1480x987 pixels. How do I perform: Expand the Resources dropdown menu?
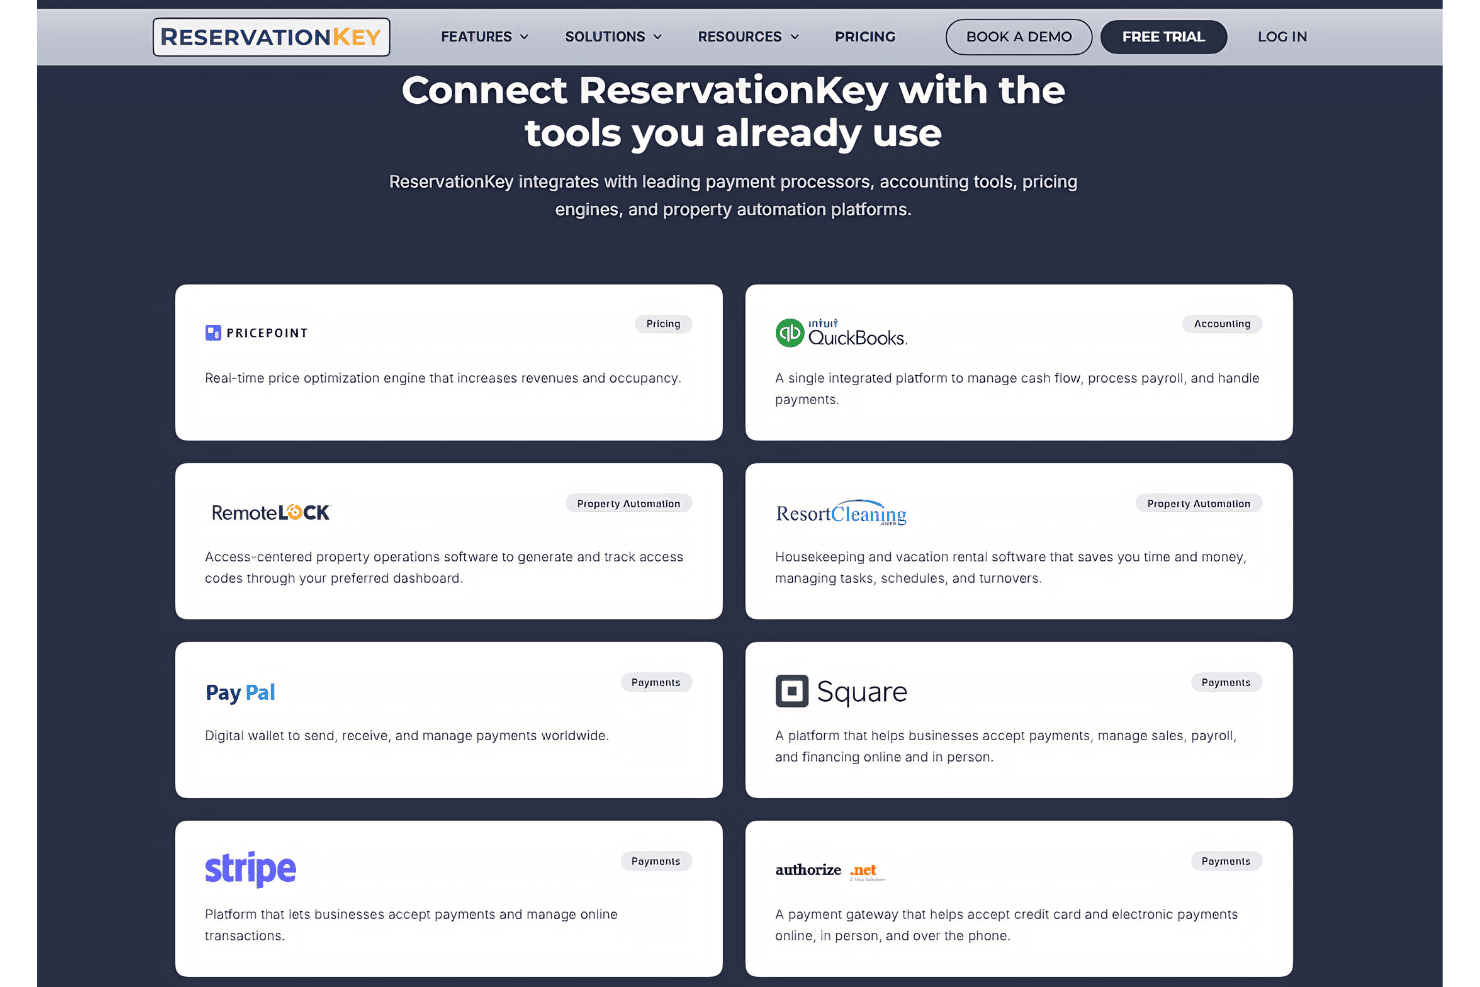[x=748, y=37]
